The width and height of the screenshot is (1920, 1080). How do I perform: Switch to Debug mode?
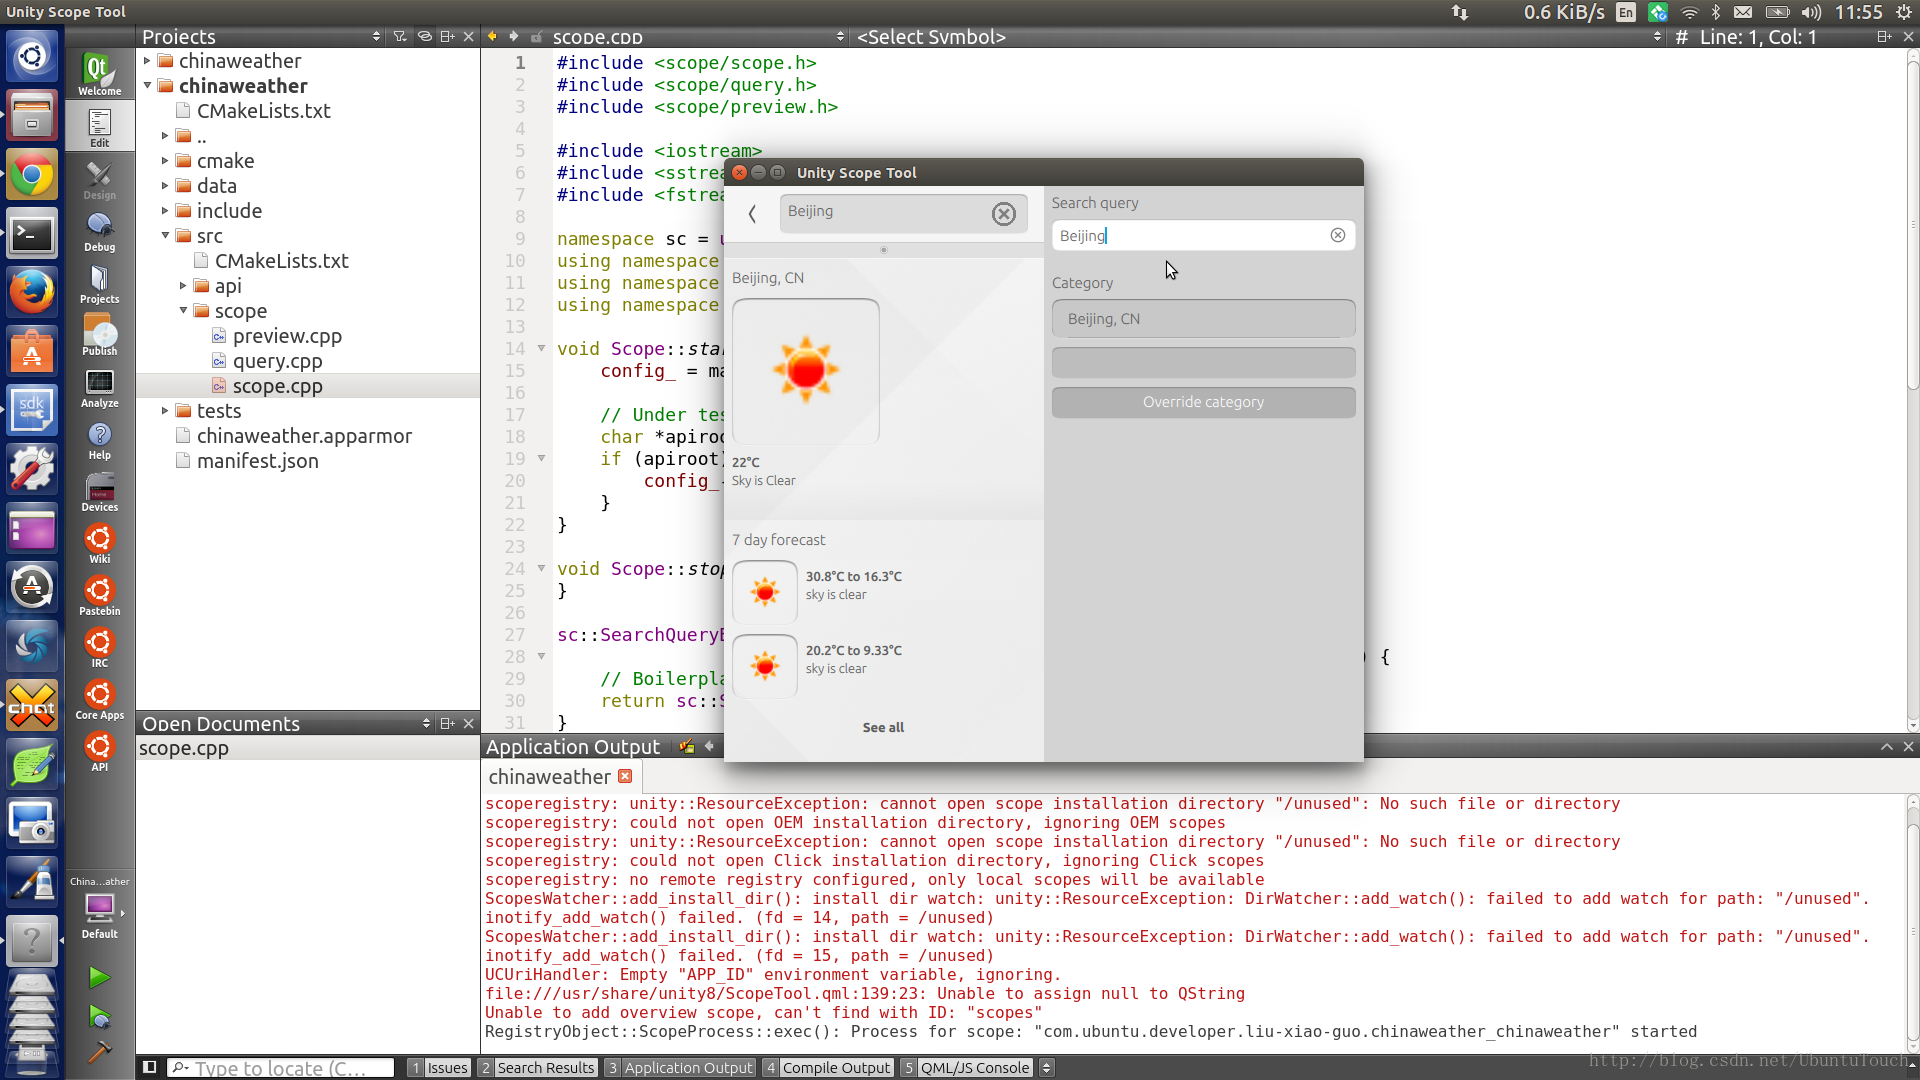point(99,230)
